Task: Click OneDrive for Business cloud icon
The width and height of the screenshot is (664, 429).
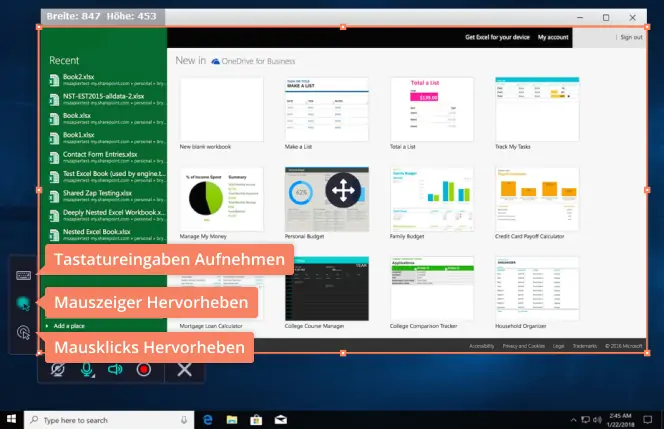Action: click(216, 61)
